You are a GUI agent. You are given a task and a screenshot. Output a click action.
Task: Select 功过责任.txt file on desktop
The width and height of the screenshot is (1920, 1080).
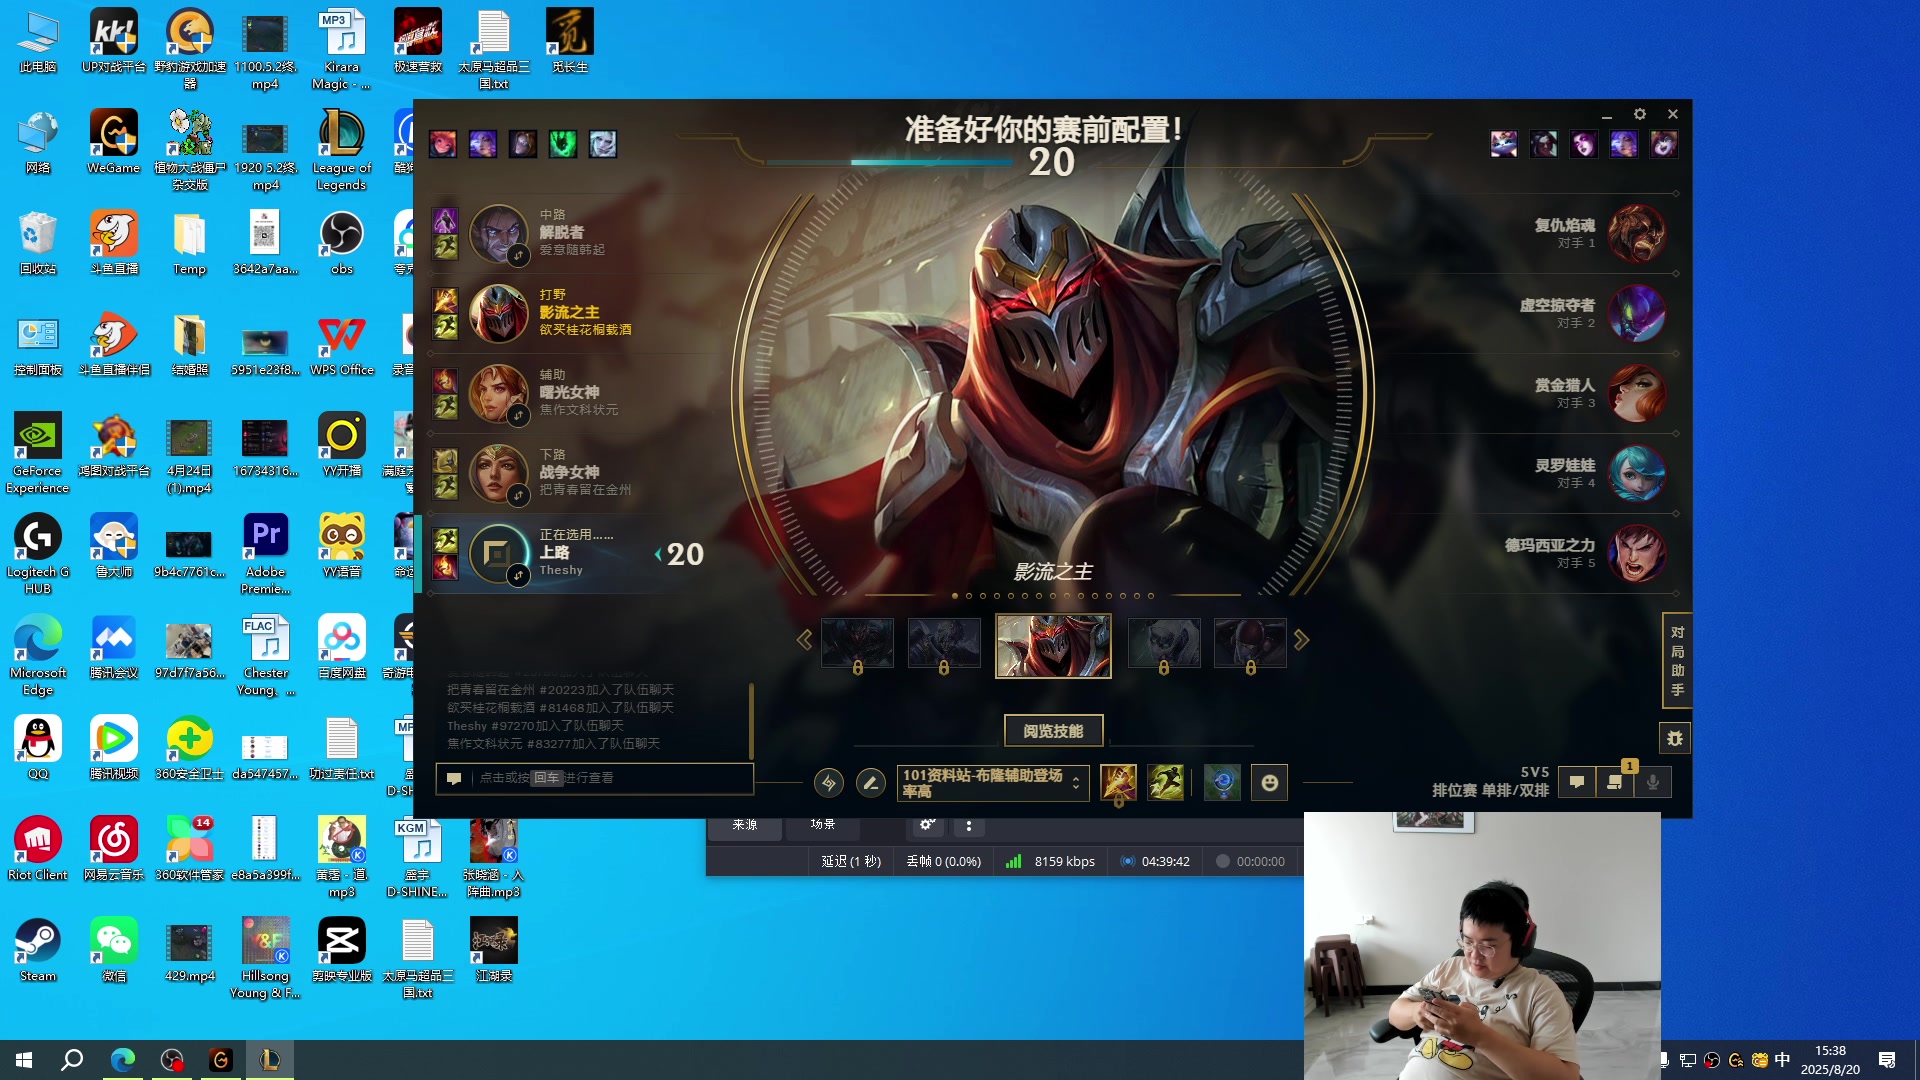coord(341,748)
